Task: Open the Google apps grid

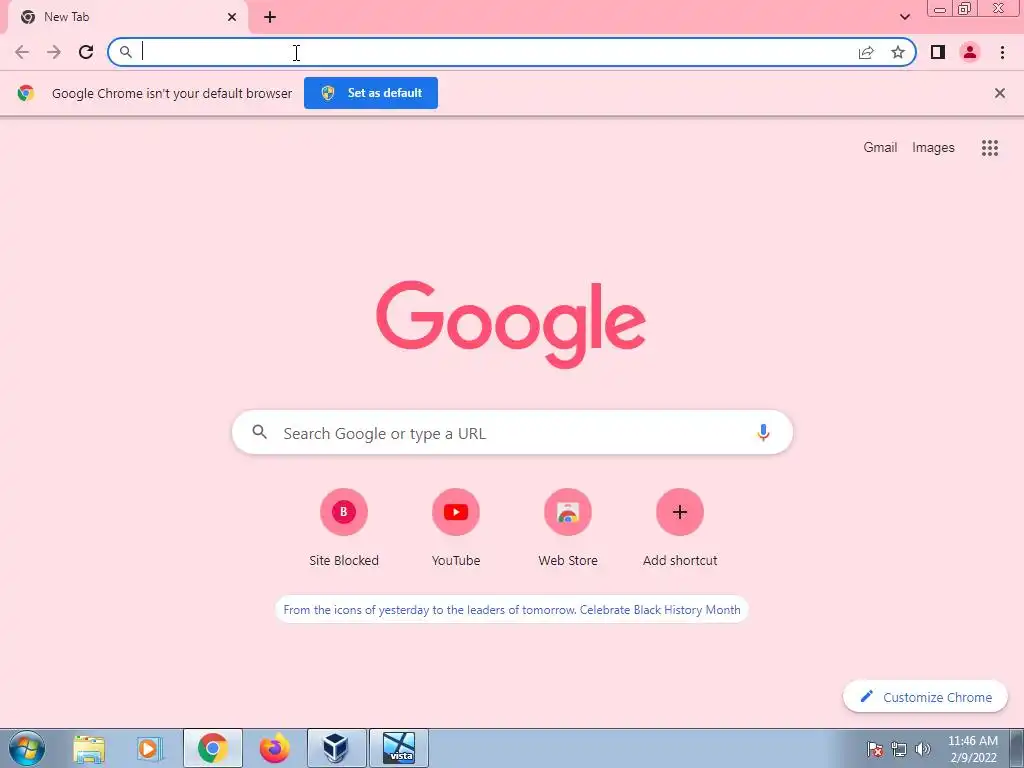Action: [989, 148]
